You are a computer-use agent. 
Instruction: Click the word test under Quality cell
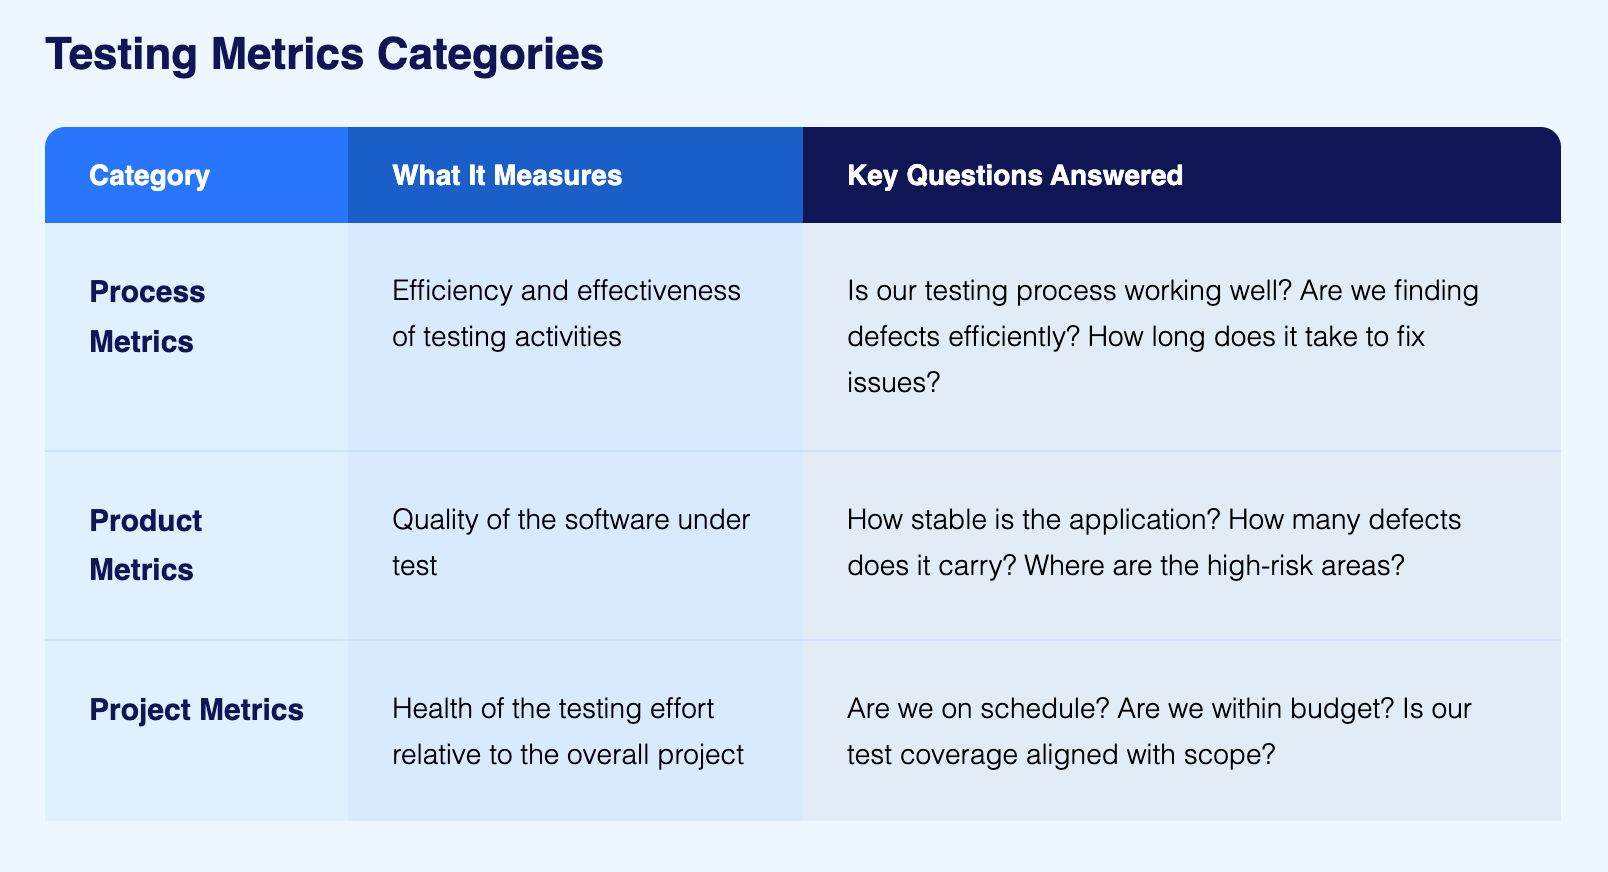tap(415, 566)
